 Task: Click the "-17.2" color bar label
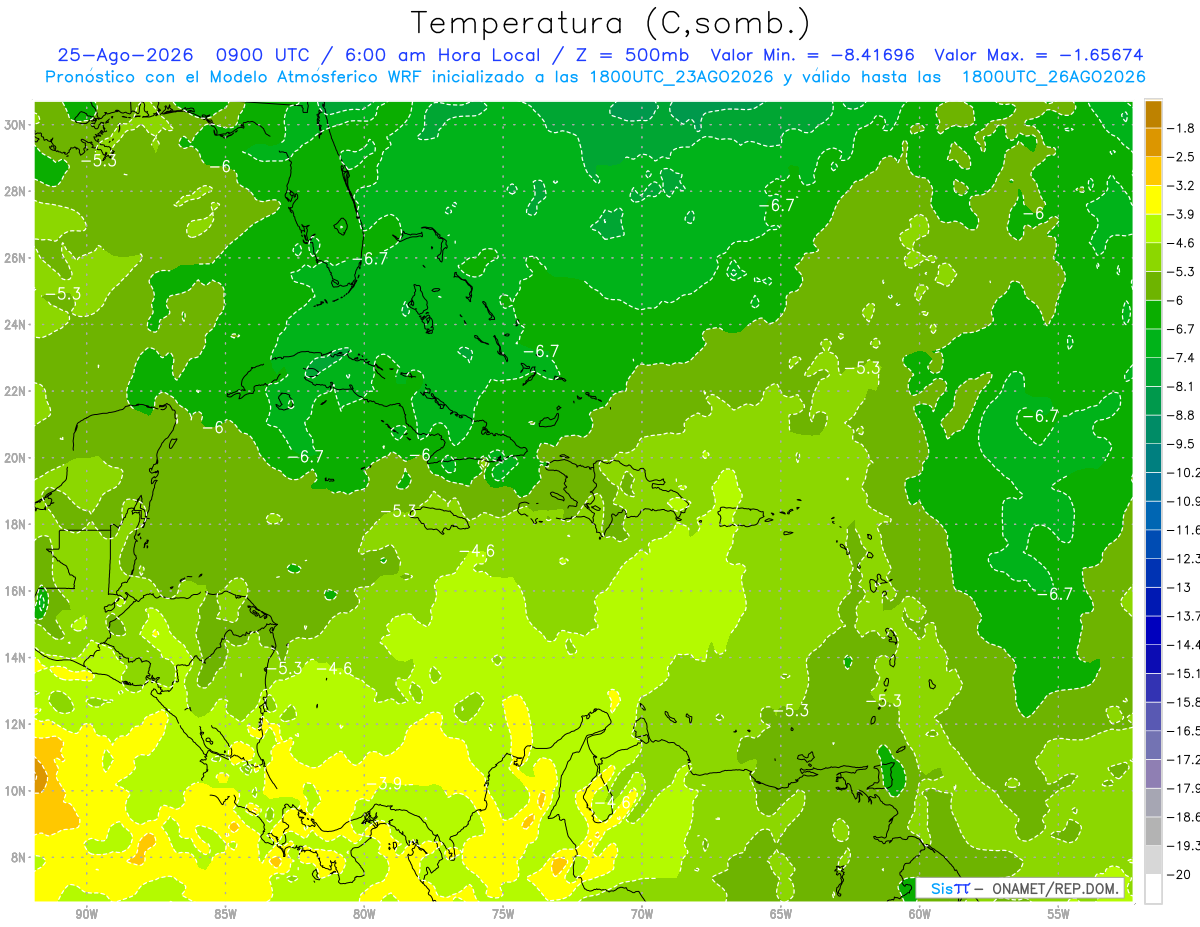tap(1185, 759)
